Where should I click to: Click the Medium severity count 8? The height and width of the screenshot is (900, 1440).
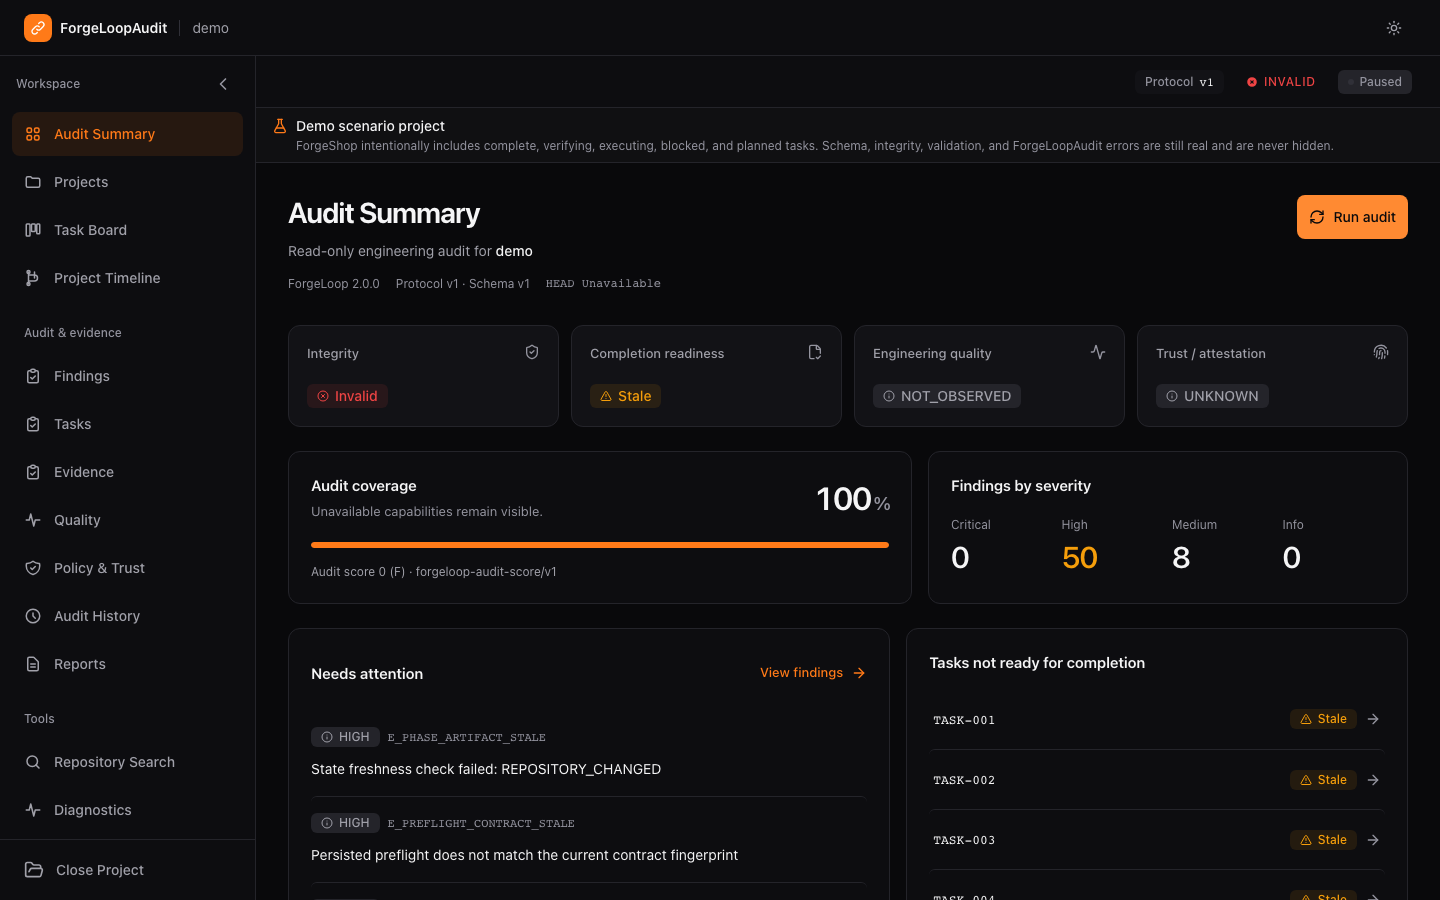point(1181,558)
